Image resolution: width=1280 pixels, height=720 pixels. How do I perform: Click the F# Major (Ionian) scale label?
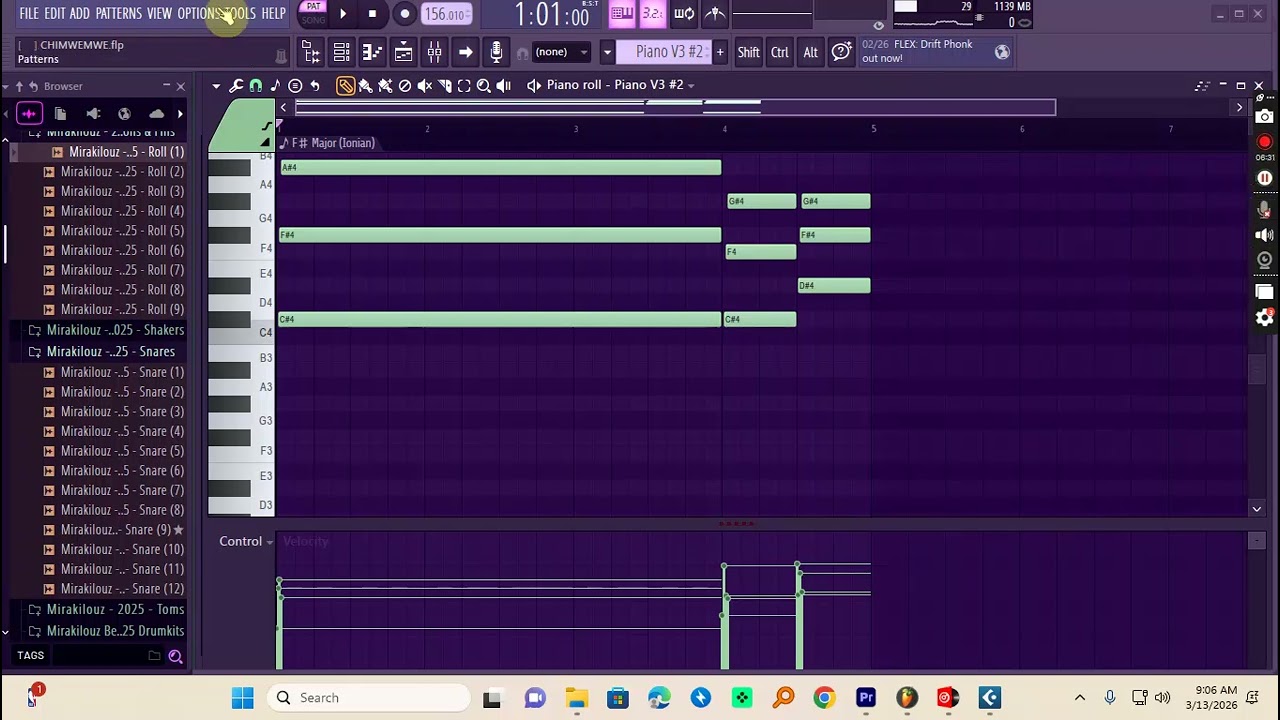tap(333, 143)
